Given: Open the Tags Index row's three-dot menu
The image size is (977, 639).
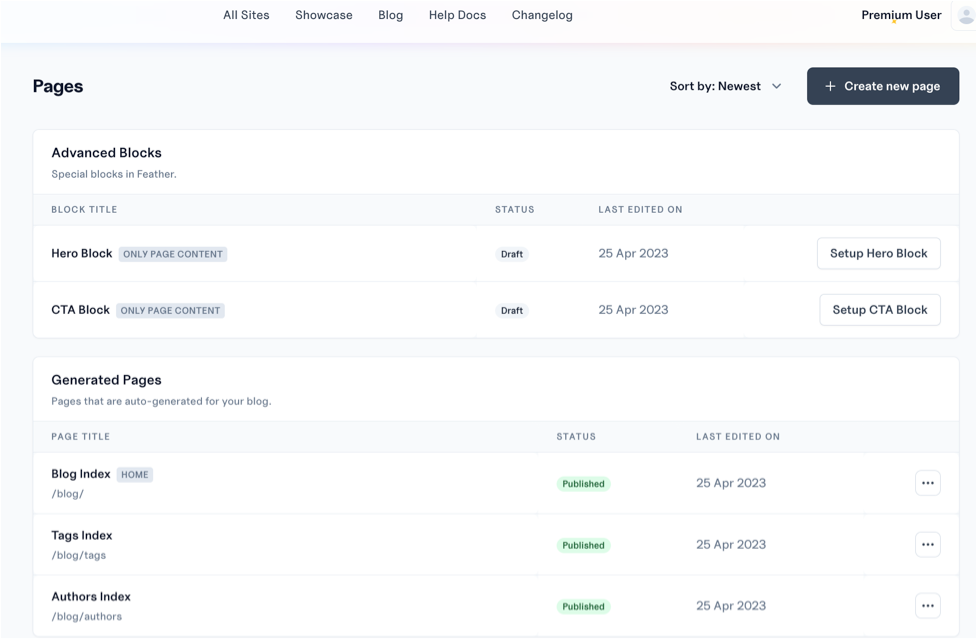Looking at the screenshot, I should tap(927, 545).
